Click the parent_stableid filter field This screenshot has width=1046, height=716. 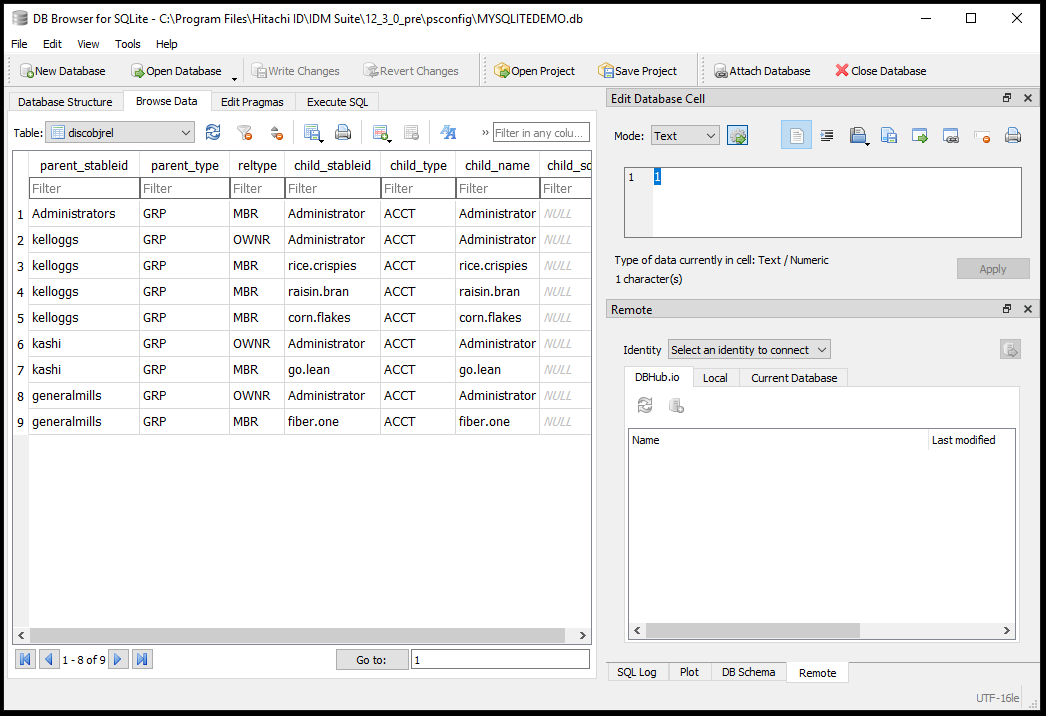point(84,188)
